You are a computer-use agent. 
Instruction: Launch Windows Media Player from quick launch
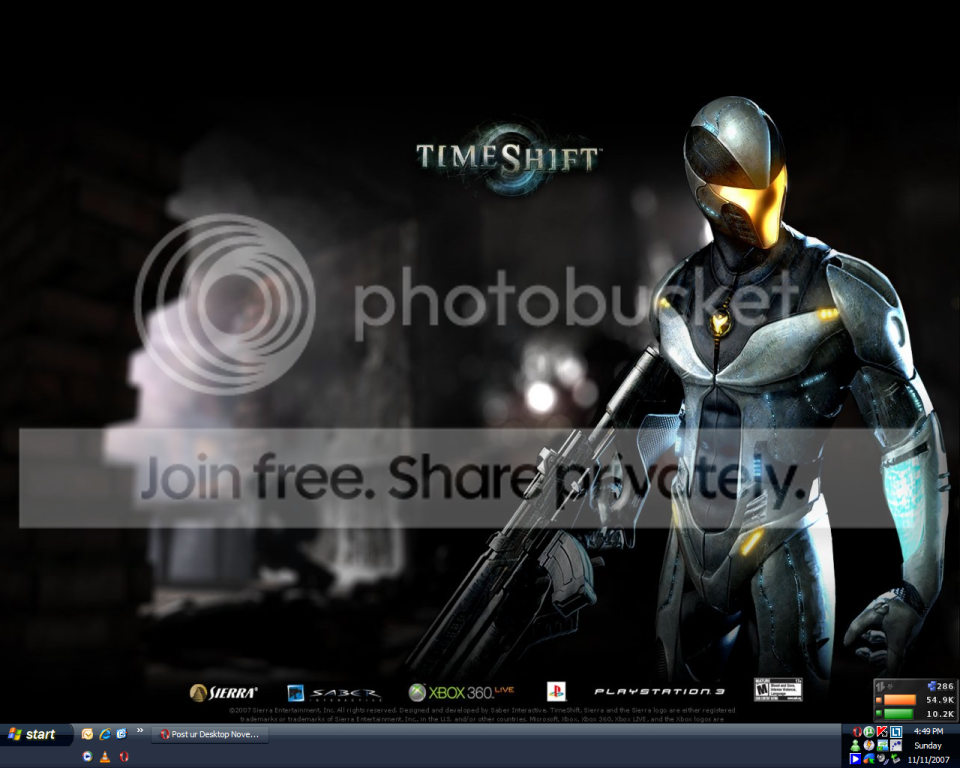click(88, 756)
